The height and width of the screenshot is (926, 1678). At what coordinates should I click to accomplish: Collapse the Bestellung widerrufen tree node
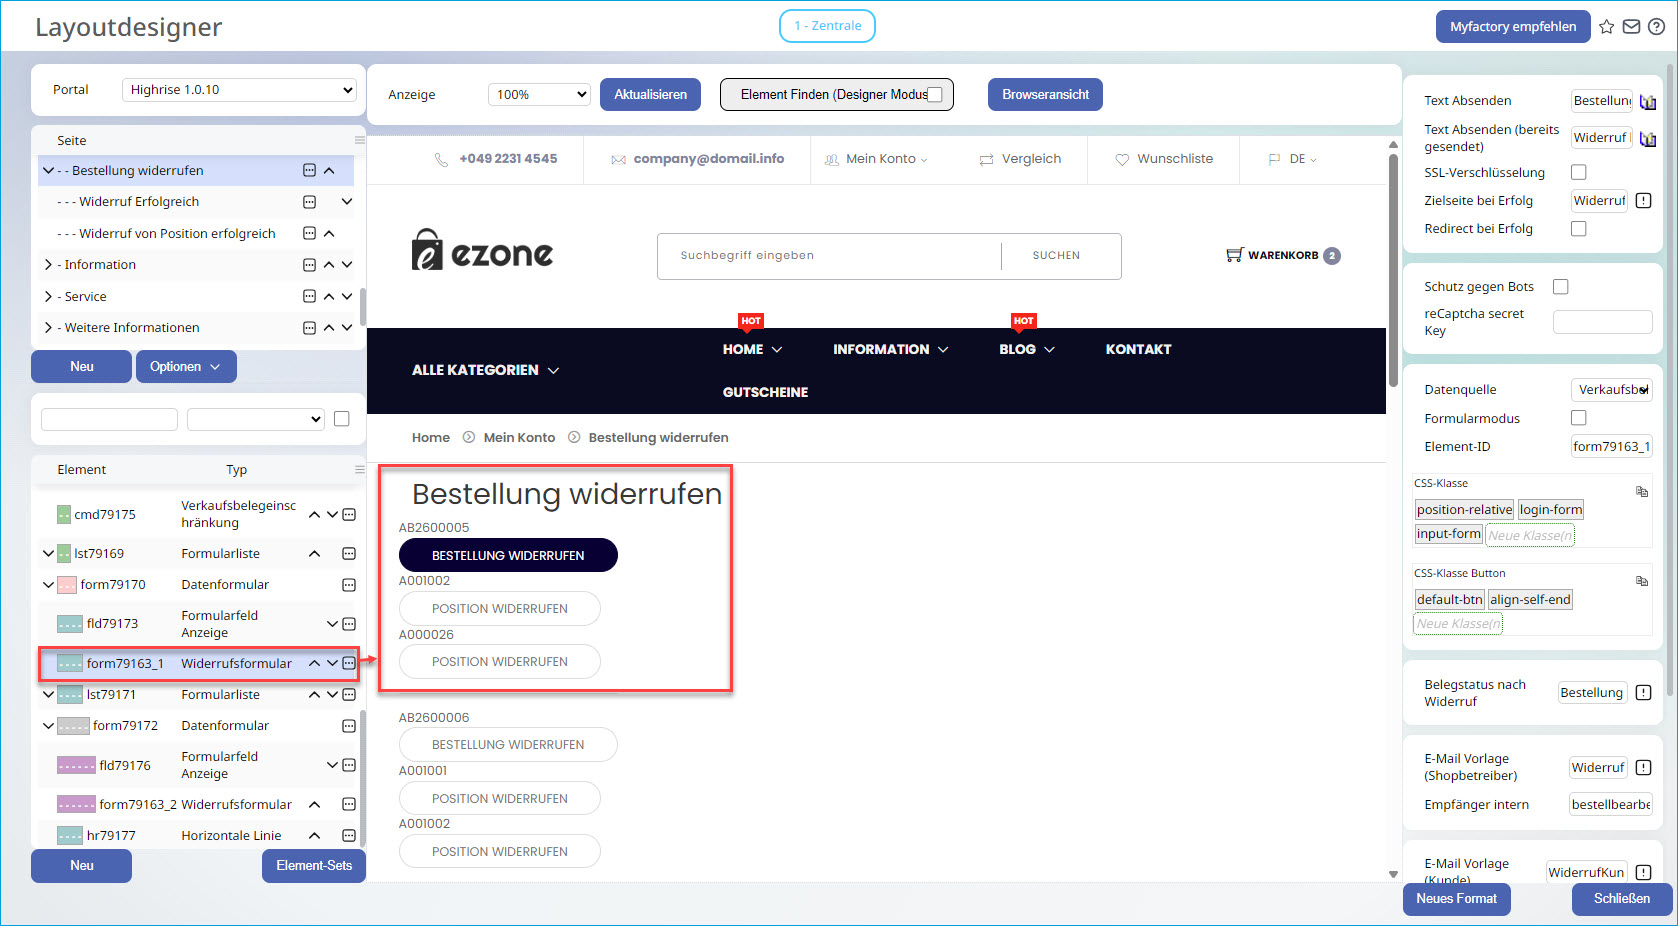[x=48, y=171]
